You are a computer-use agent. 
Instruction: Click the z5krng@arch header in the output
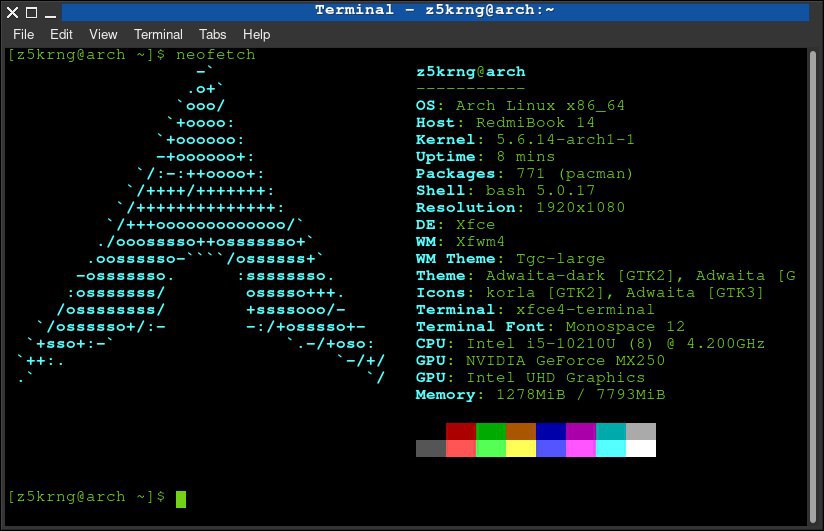pyautogui.click(x=471, y=72)
